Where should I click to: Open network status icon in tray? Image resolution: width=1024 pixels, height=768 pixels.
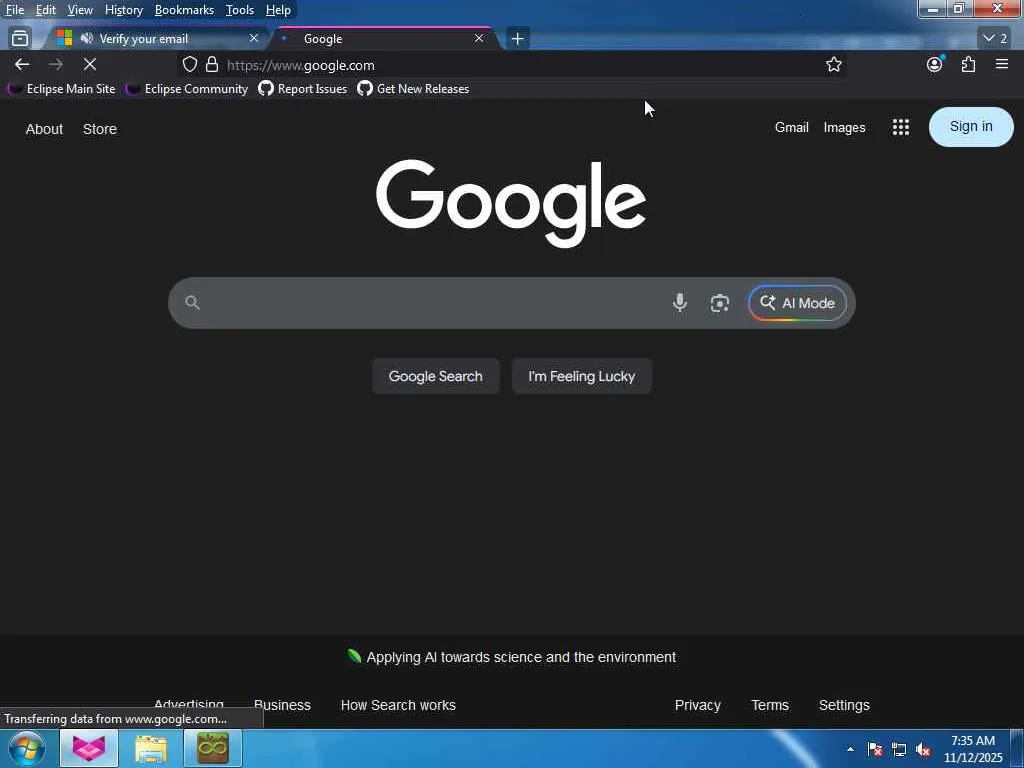click(x=899, y=749)
